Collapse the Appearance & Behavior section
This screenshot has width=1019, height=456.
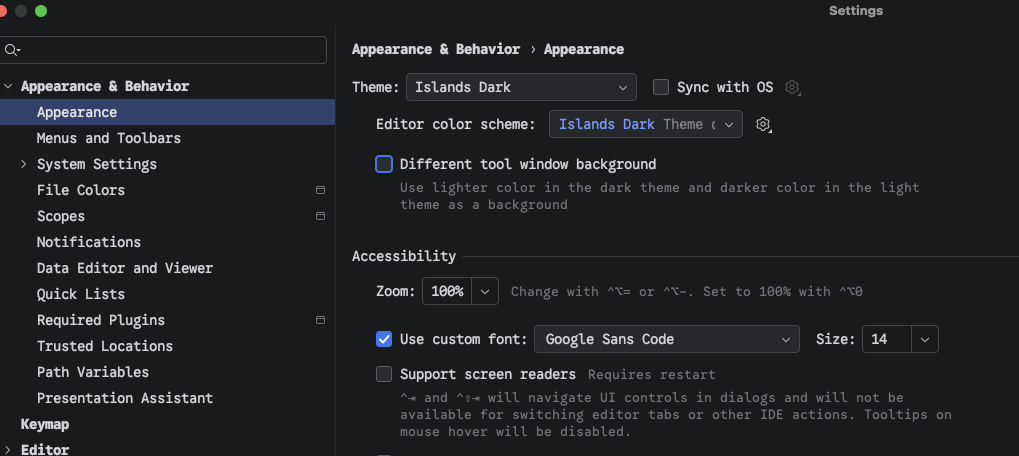tap(8, 86)
